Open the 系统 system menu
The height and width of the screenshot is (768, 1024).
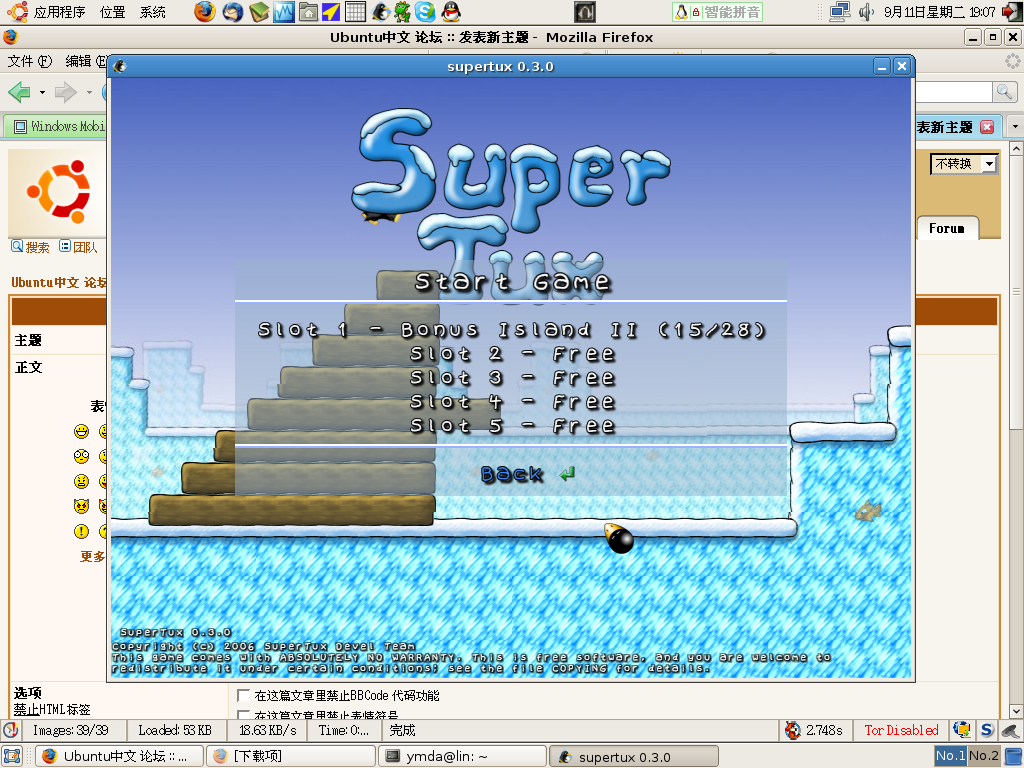tap(152, 12)
